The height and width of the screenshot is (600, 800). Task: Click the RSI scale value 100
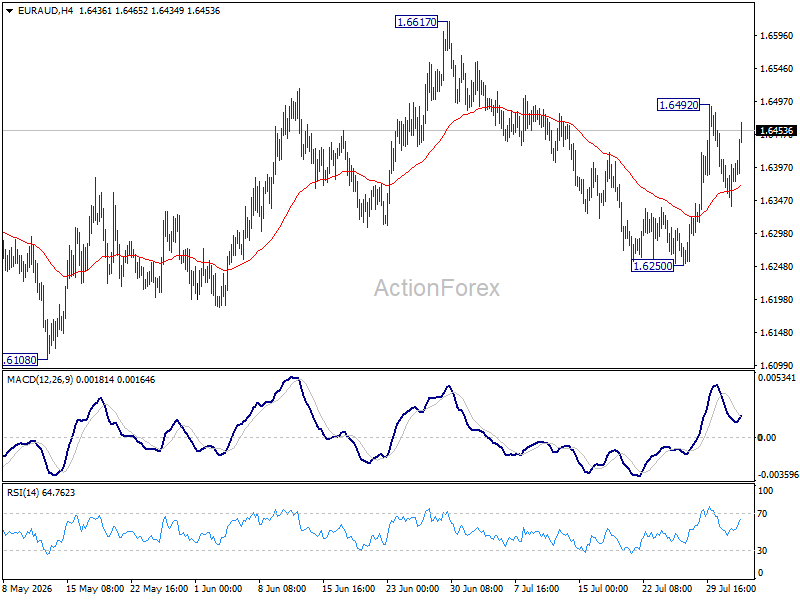coord(765,491)
